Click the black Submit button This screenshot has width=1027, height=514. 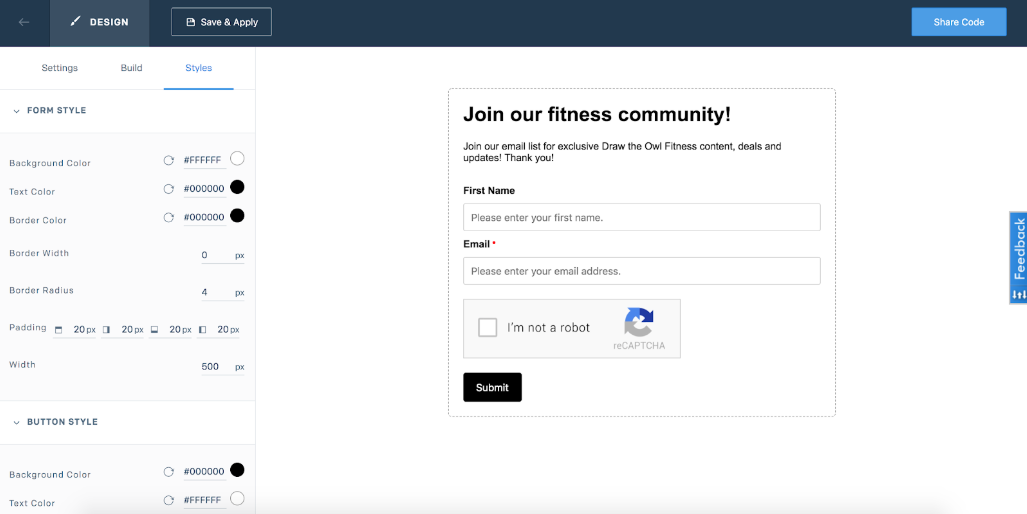click(x=492, y=387)
